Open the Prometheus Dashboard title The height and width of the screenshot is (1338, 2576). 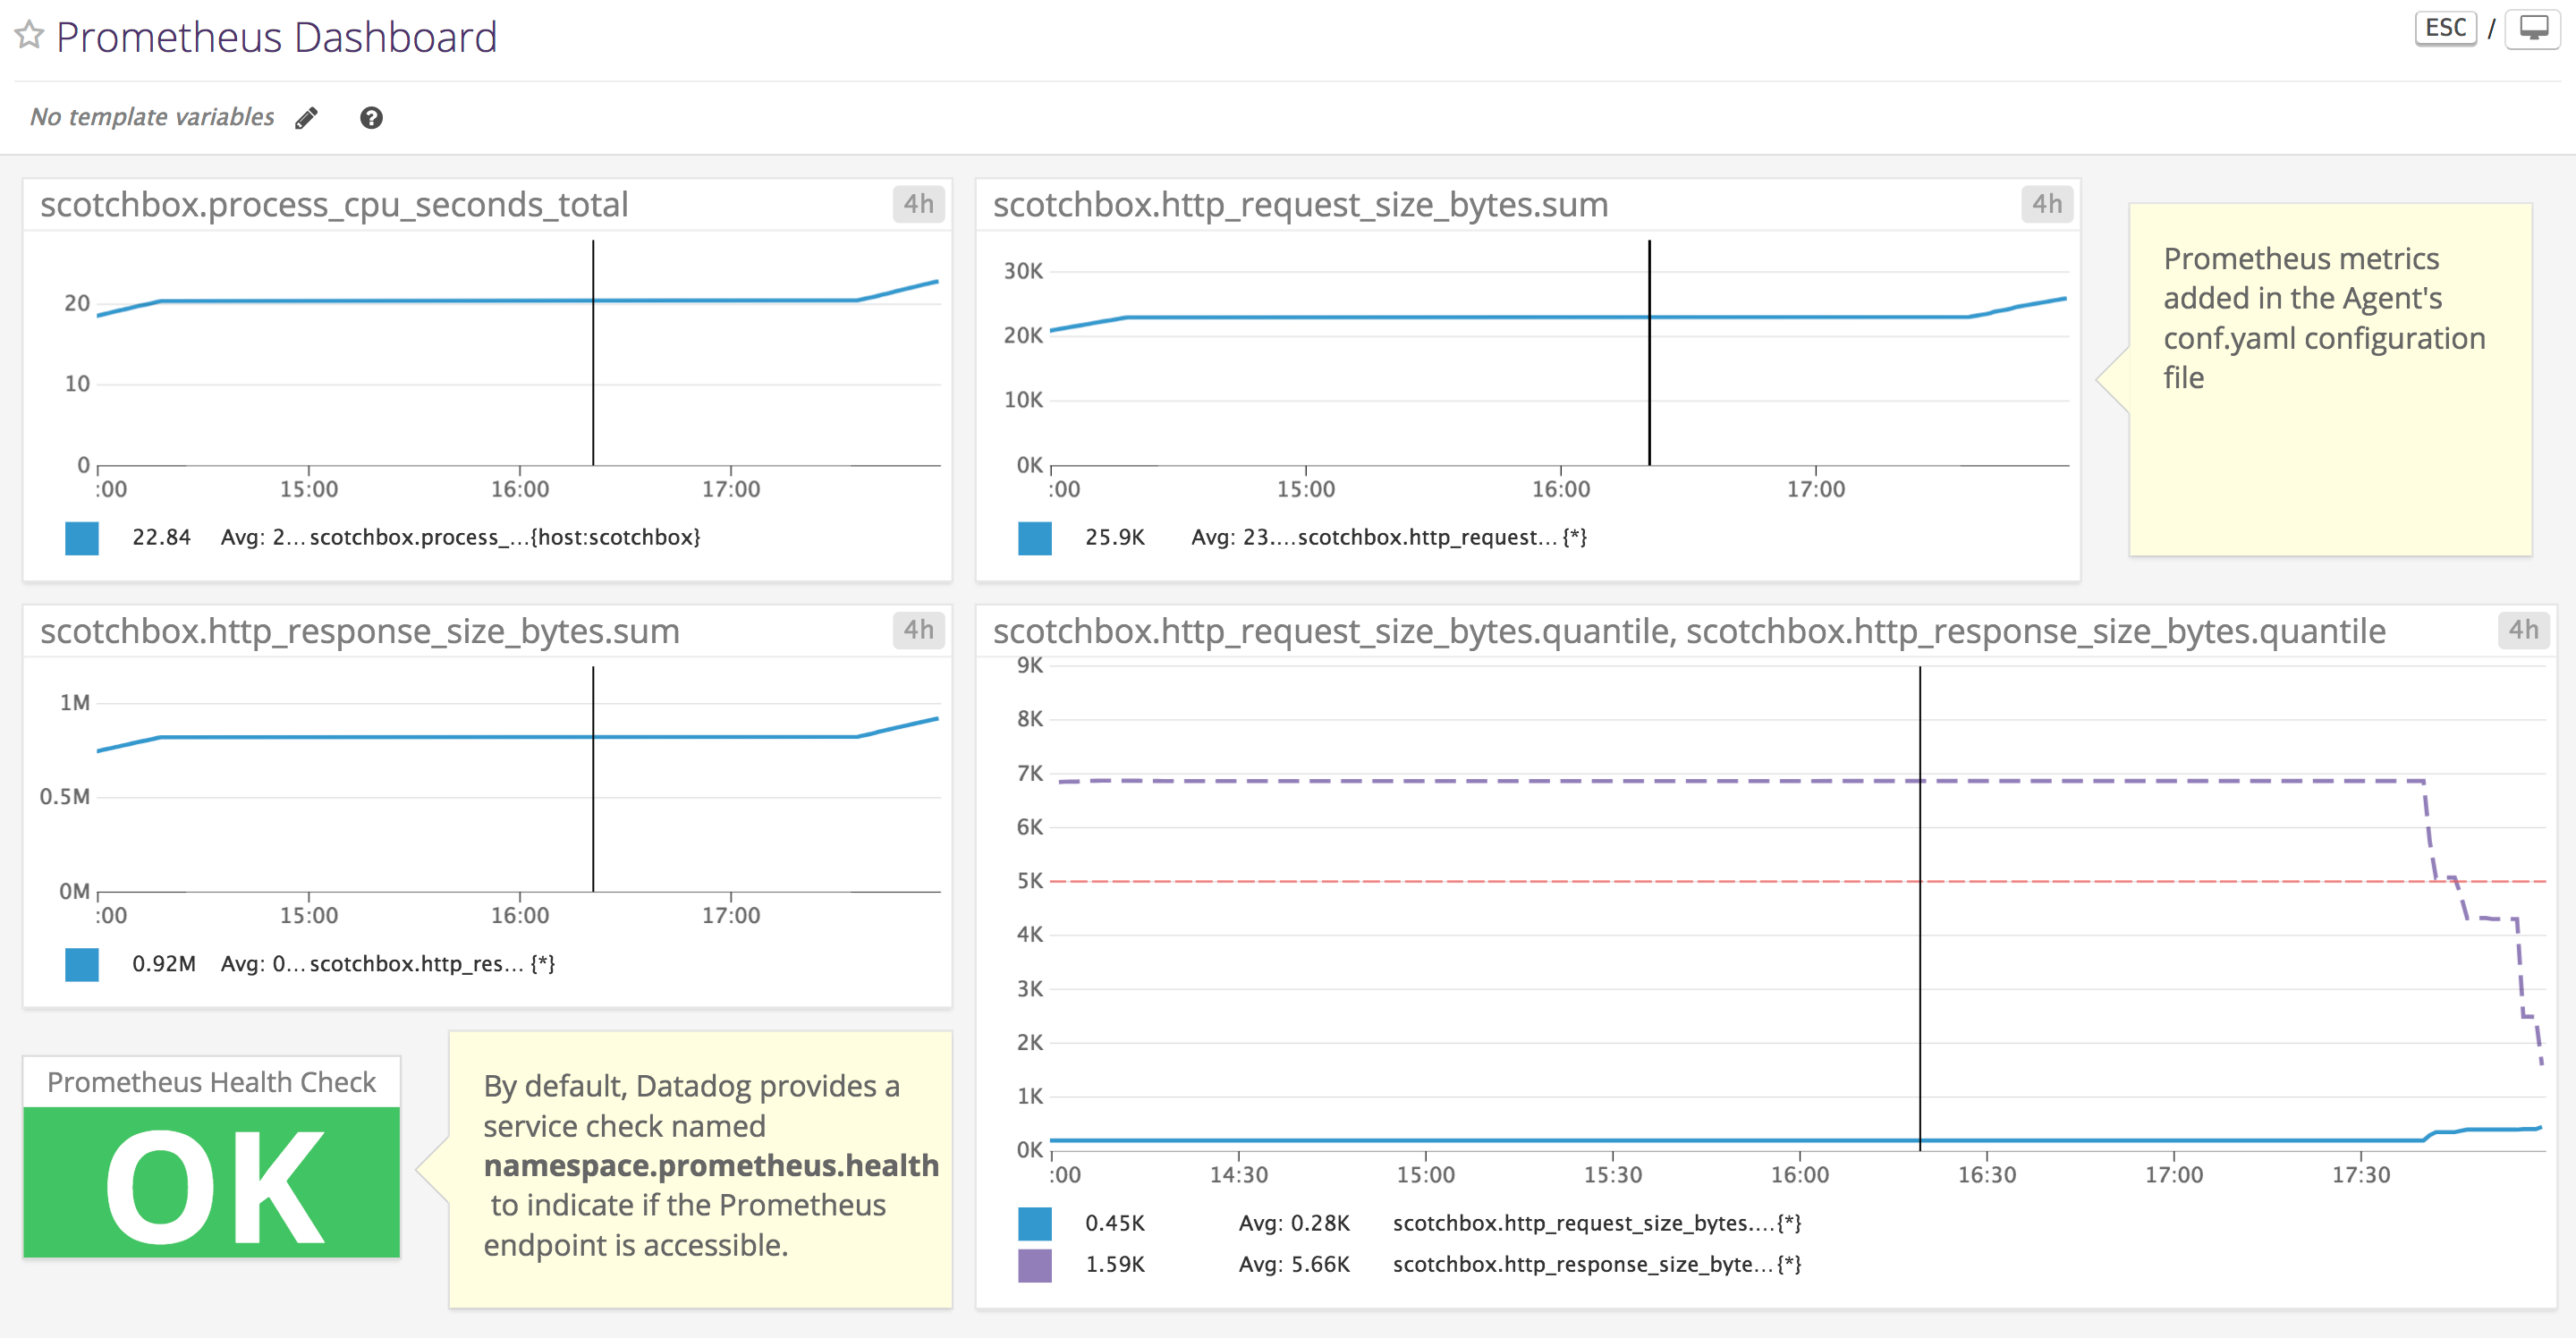(278, 36)
